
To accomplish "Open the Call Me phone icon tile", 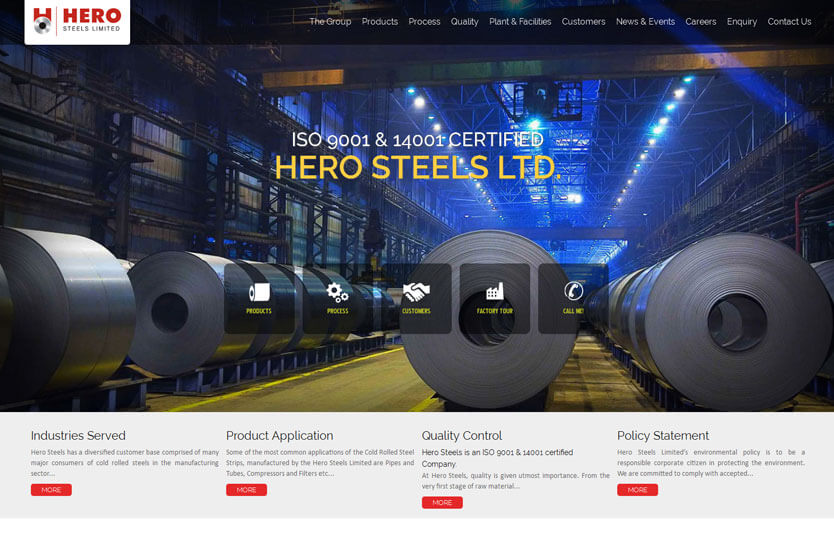I will tap(573, 299).
